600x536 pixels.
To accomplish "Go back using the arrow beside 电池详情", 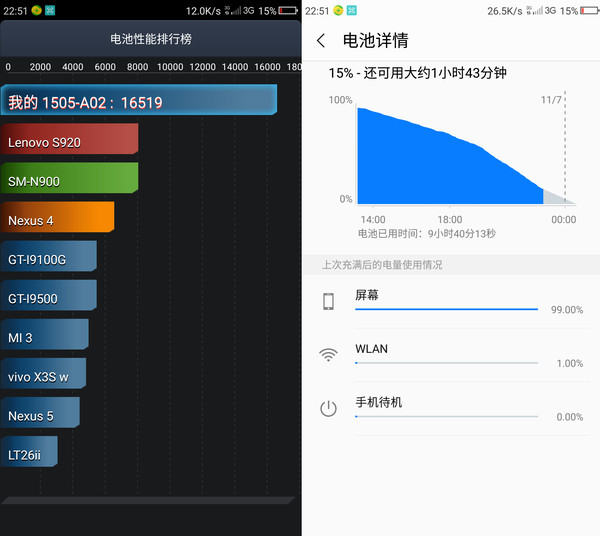I will (x=321, y=40).
